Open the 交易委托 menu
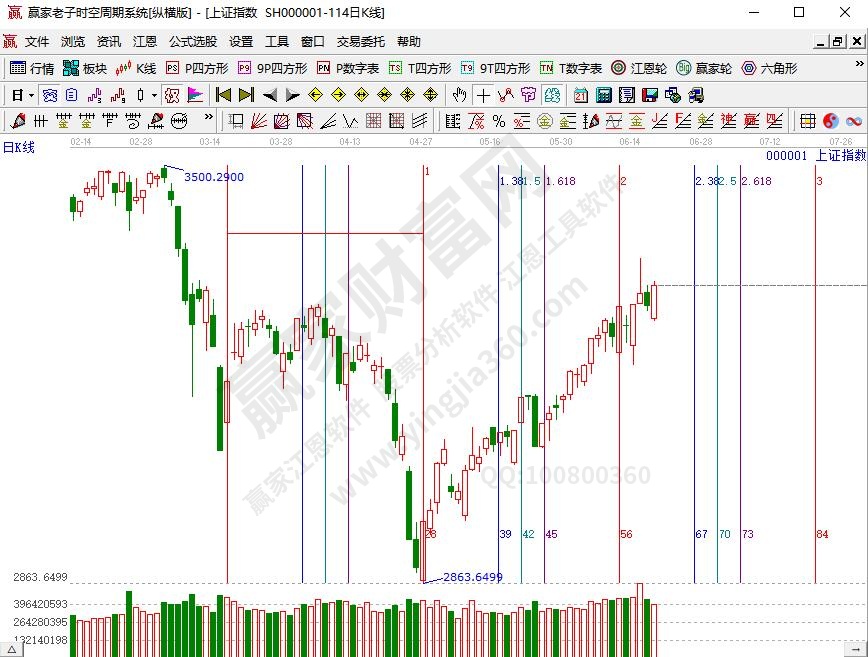868x657 pixels. tap(360, 42)
